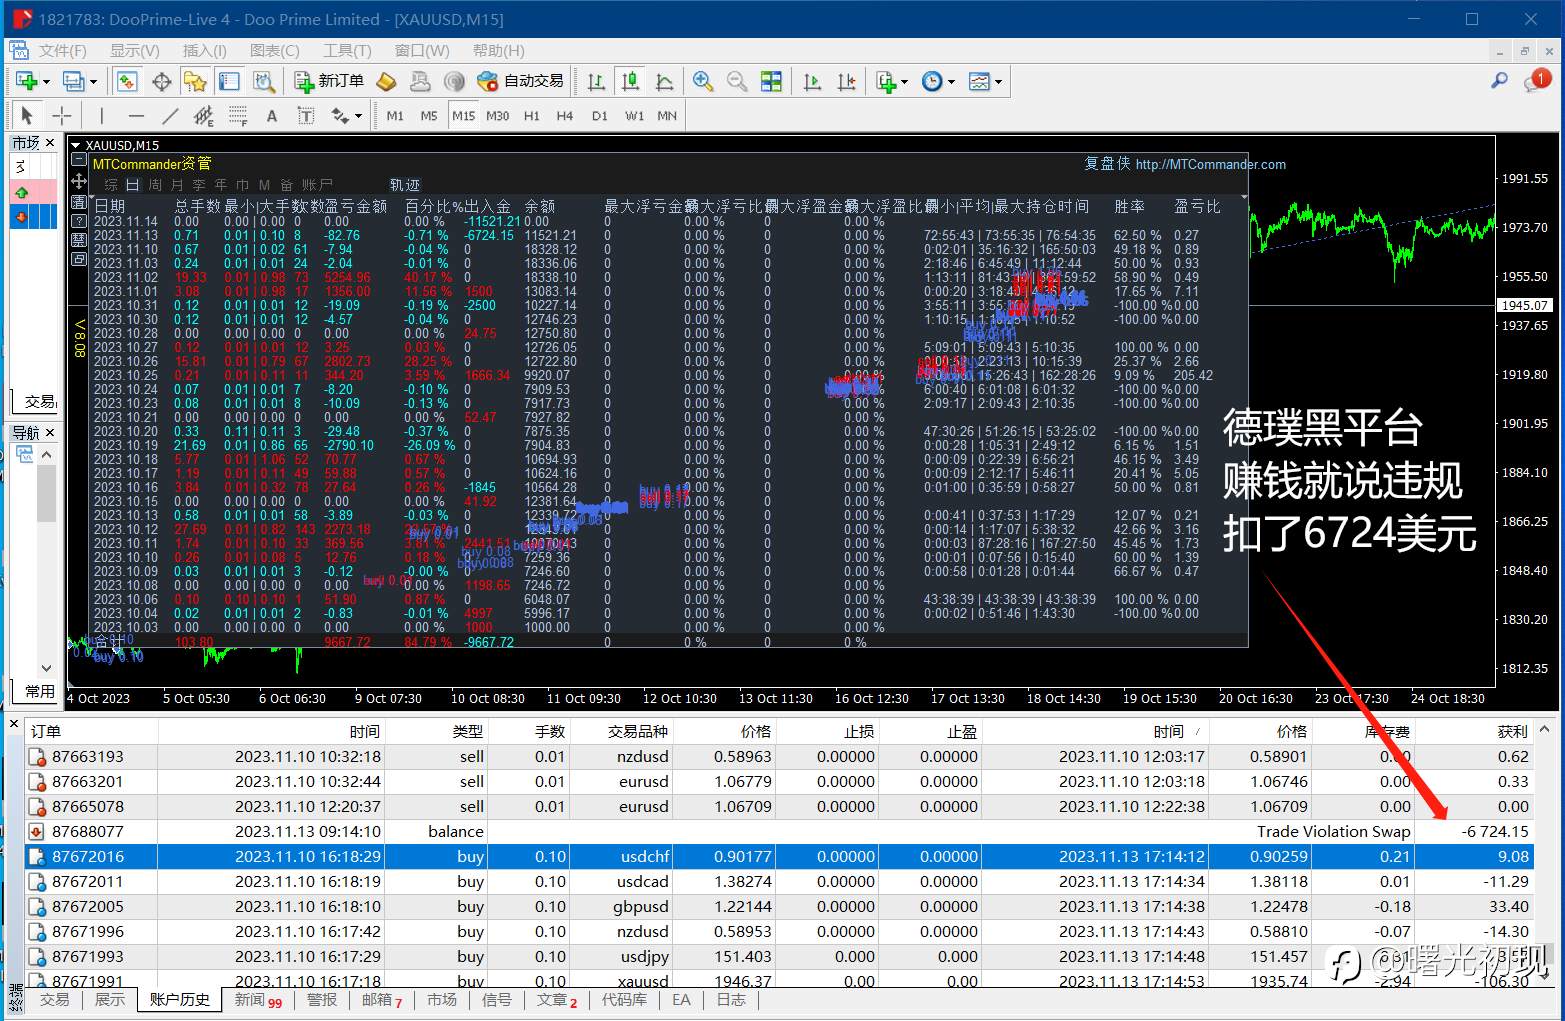Select the text label 'A' tool

pos(271,116)
